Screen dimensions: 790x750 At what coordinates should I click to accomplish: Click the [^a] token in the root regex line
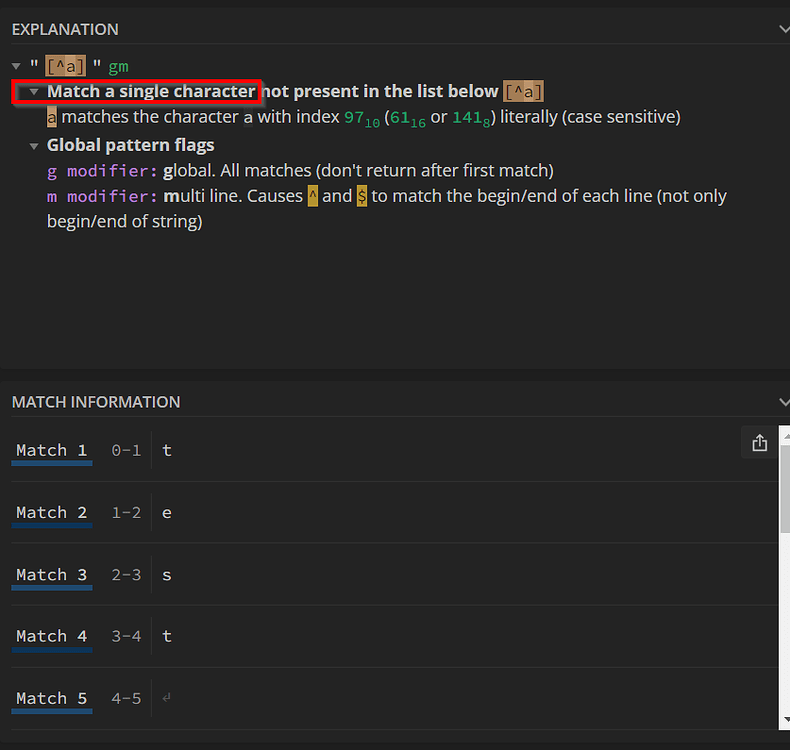click(65, 66)
